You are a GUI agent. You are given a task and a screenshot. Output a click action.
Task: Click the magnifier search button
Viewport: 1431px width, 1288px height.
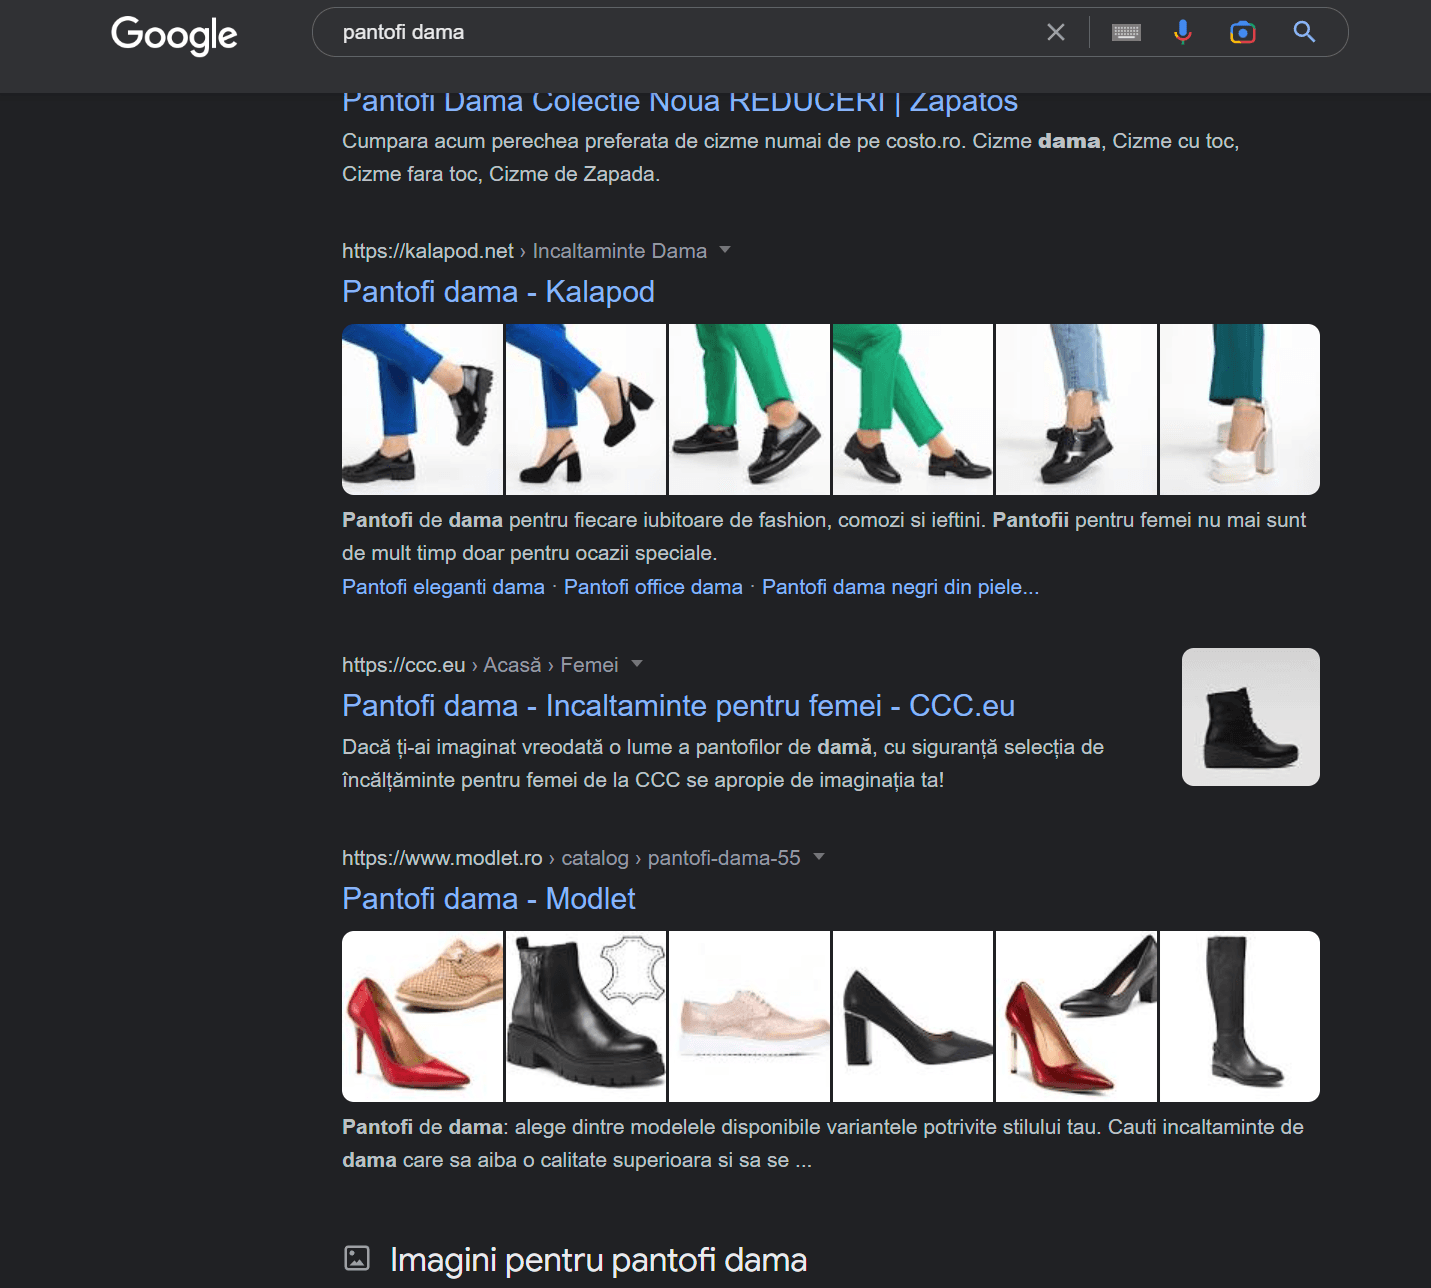(x=1304, y=32)
